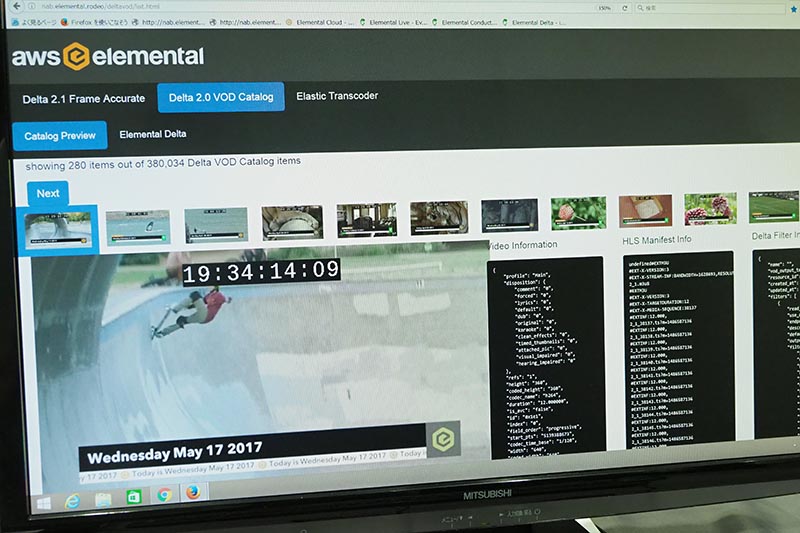Open Google Chrome from the taskbar
Viewport: 800px width, 533px height.
click(x=164, y=495)
